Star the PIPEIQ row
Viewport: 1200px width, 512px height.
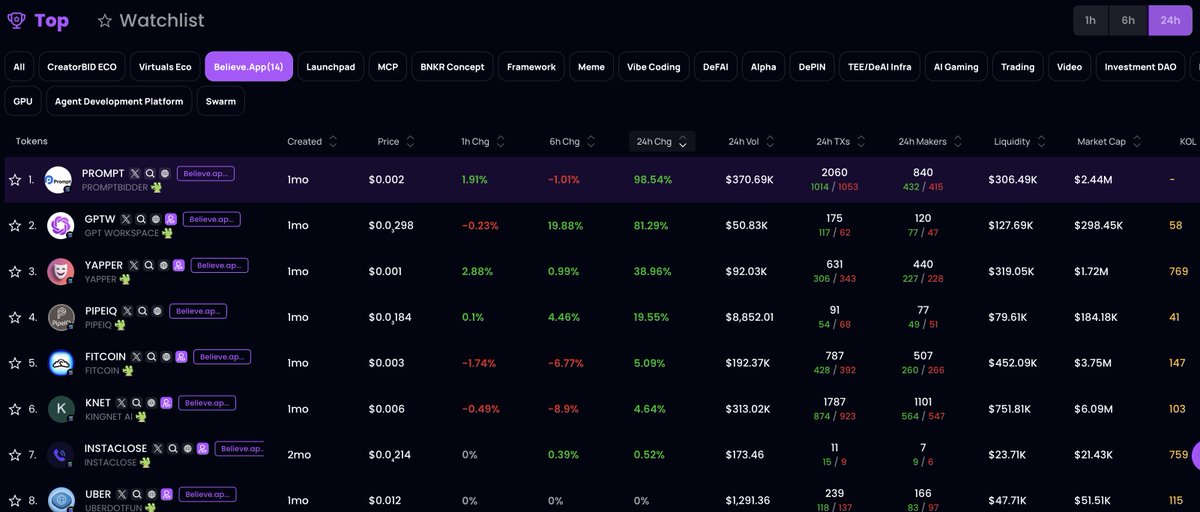tap(15, 317)
